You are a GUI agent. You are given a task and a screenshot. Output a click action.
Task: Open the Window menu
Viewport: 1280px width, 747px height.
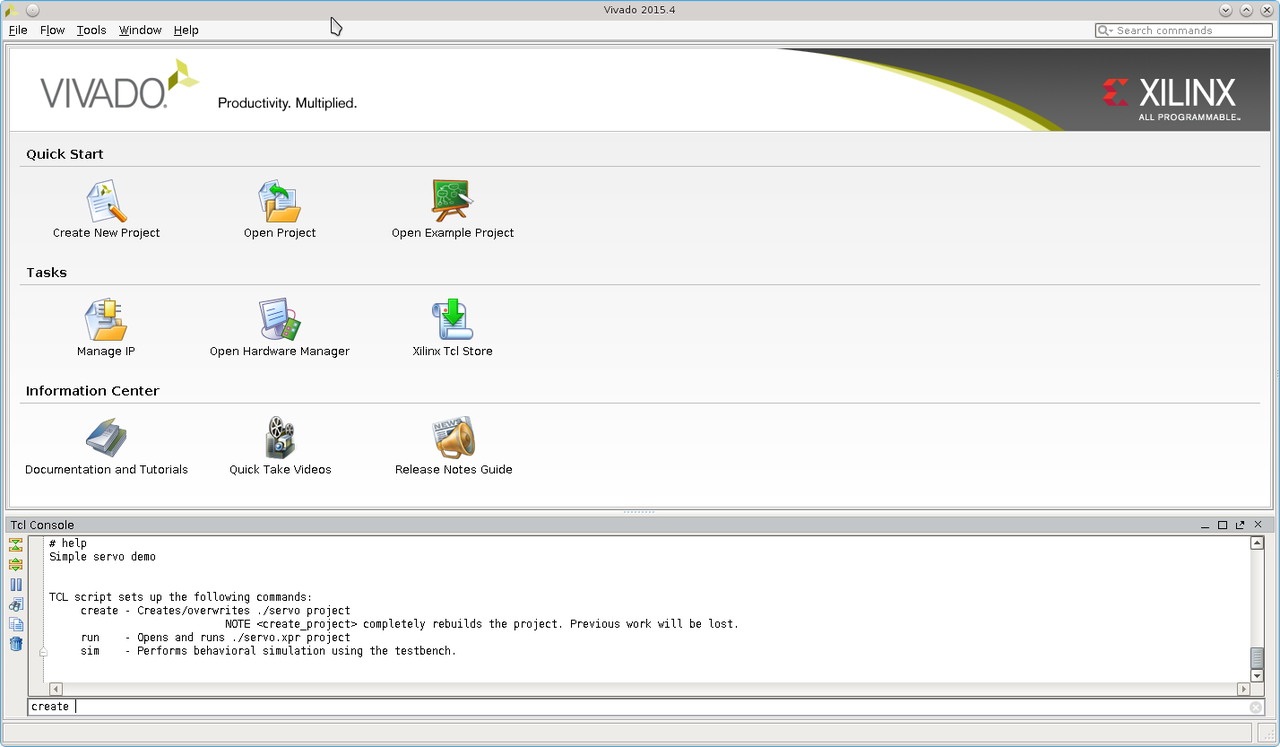coord(140,30)
